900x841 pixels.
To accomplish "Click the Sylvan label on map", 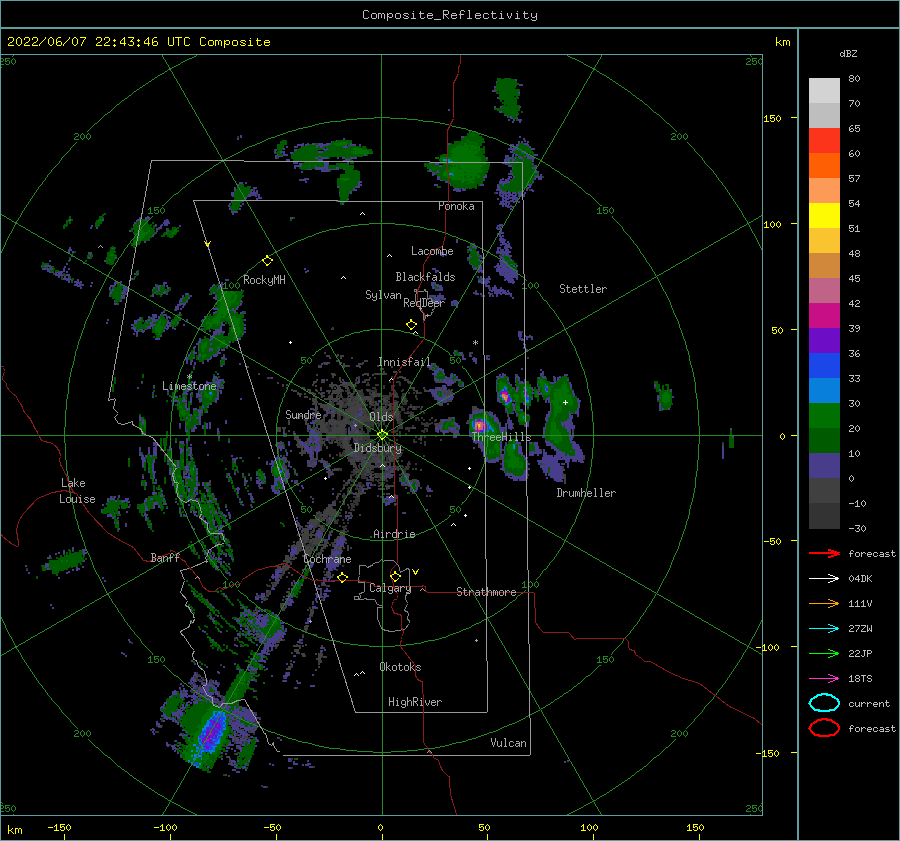I will (x=383, y=295).
